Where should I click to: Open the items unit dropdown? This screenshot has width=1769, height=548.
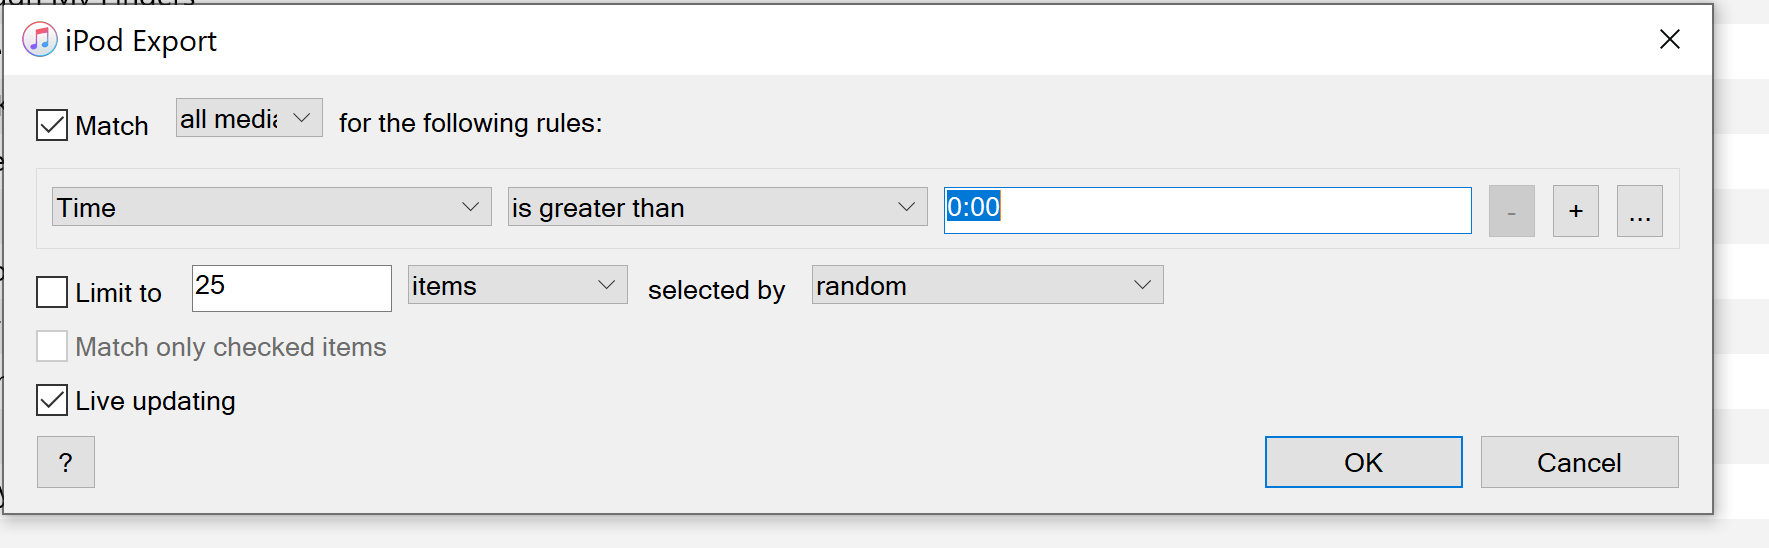click(517, 285)
